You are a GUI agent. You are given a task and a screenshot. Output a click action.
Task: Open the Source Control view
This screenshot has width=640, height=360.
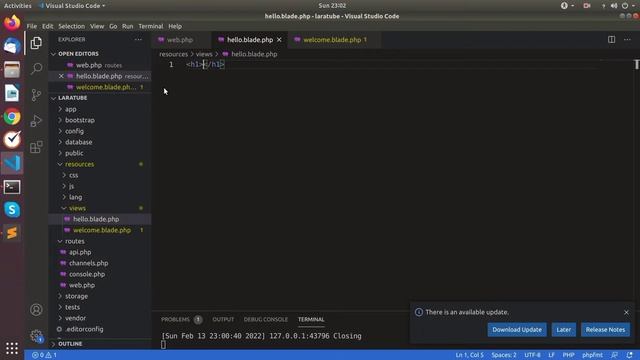tap(36, 95)
